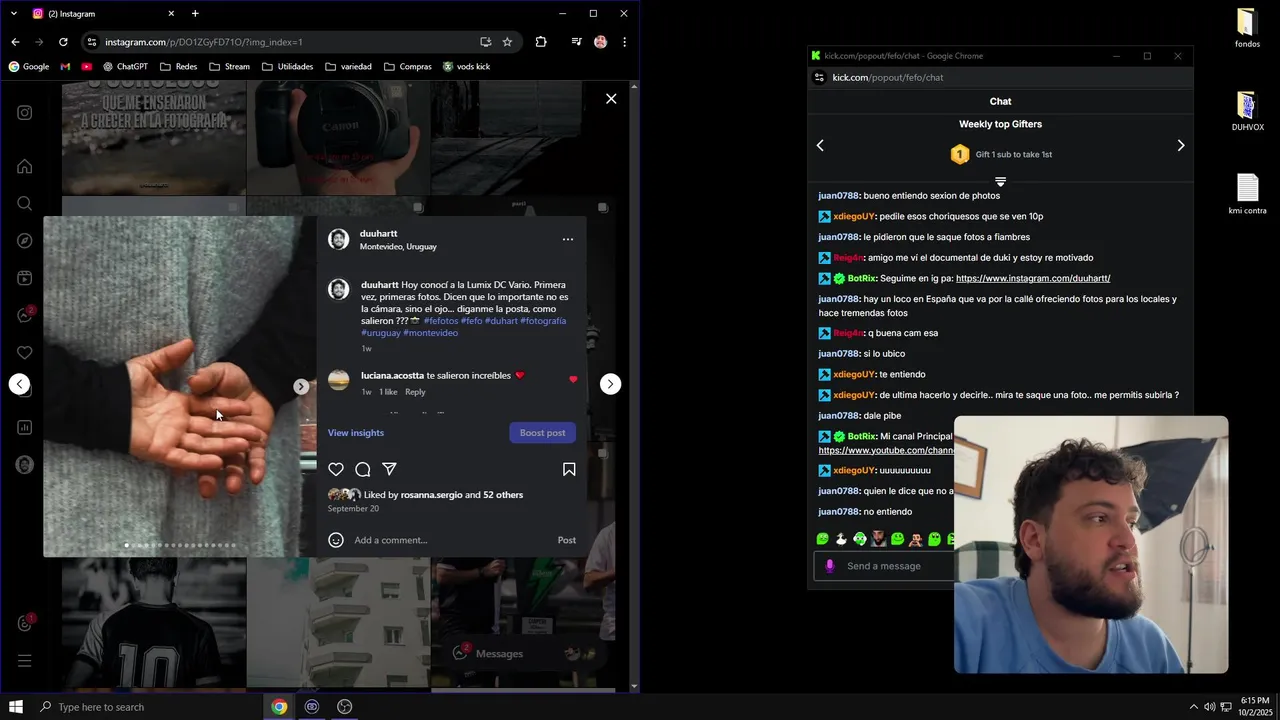Expand the Redes bookmark folder

178,67
